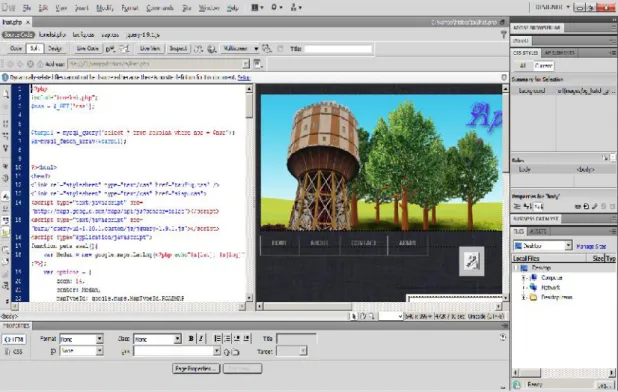The image size is (618, 392).
Task: Click the Point to File icon beside Link
Action: (227, 352)
